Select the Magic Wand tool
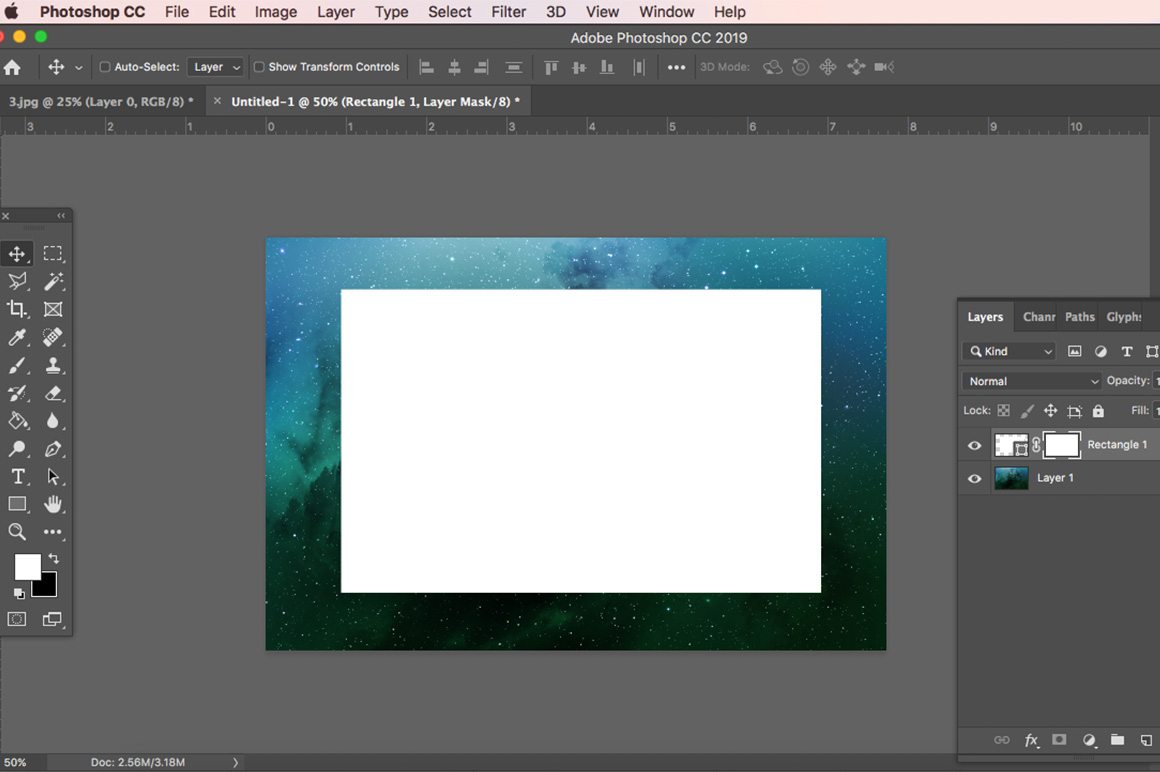The height and width of the screenshot is (772, 1160). coord(53,281)
